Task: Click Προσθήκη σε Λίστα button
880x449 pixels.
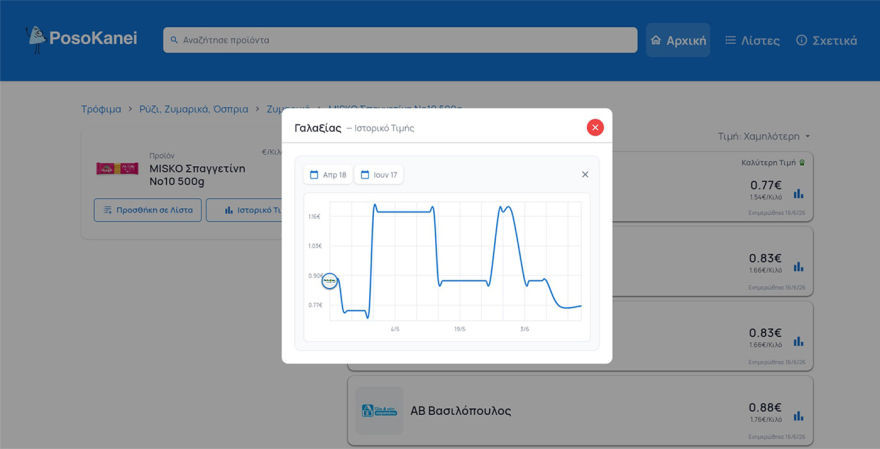Action: pyautogui.click(x=148, y=210)
